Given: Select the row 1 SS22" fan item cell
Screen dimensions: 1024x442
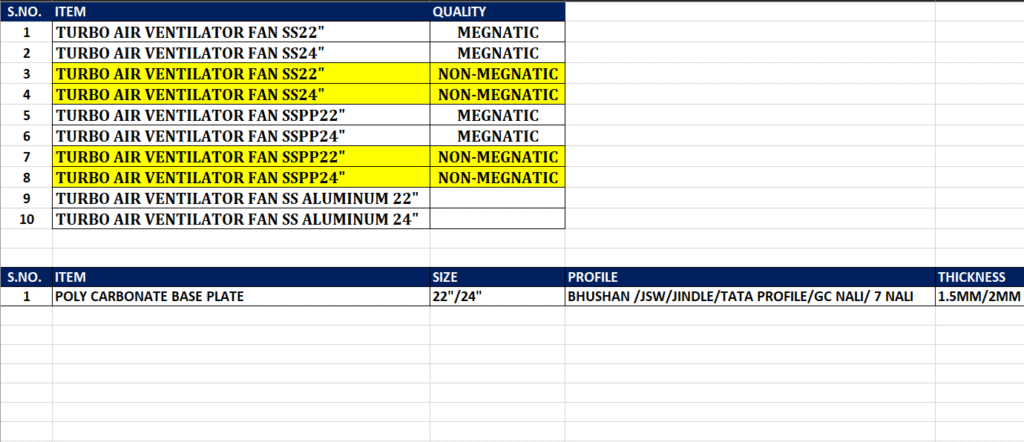Looking at the screenshot, I should [240, 32].
